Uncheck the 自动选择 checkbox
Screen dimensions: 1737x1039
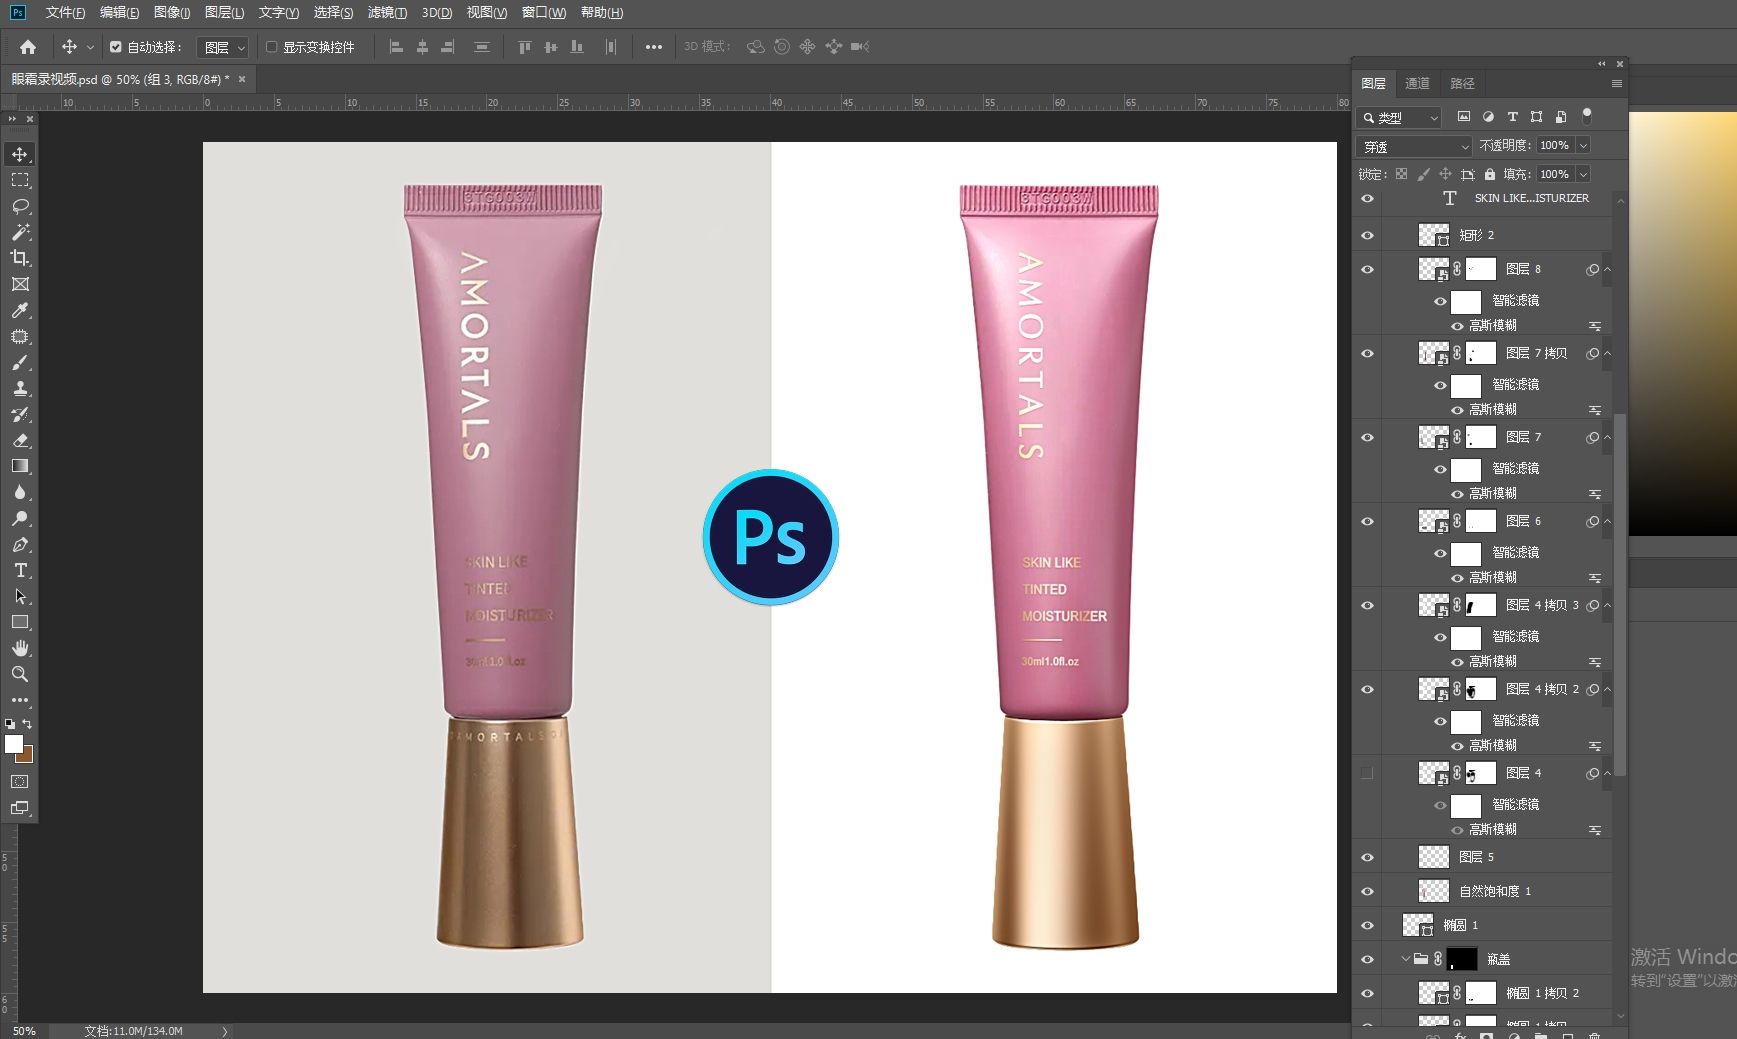(x=116, y=47)
